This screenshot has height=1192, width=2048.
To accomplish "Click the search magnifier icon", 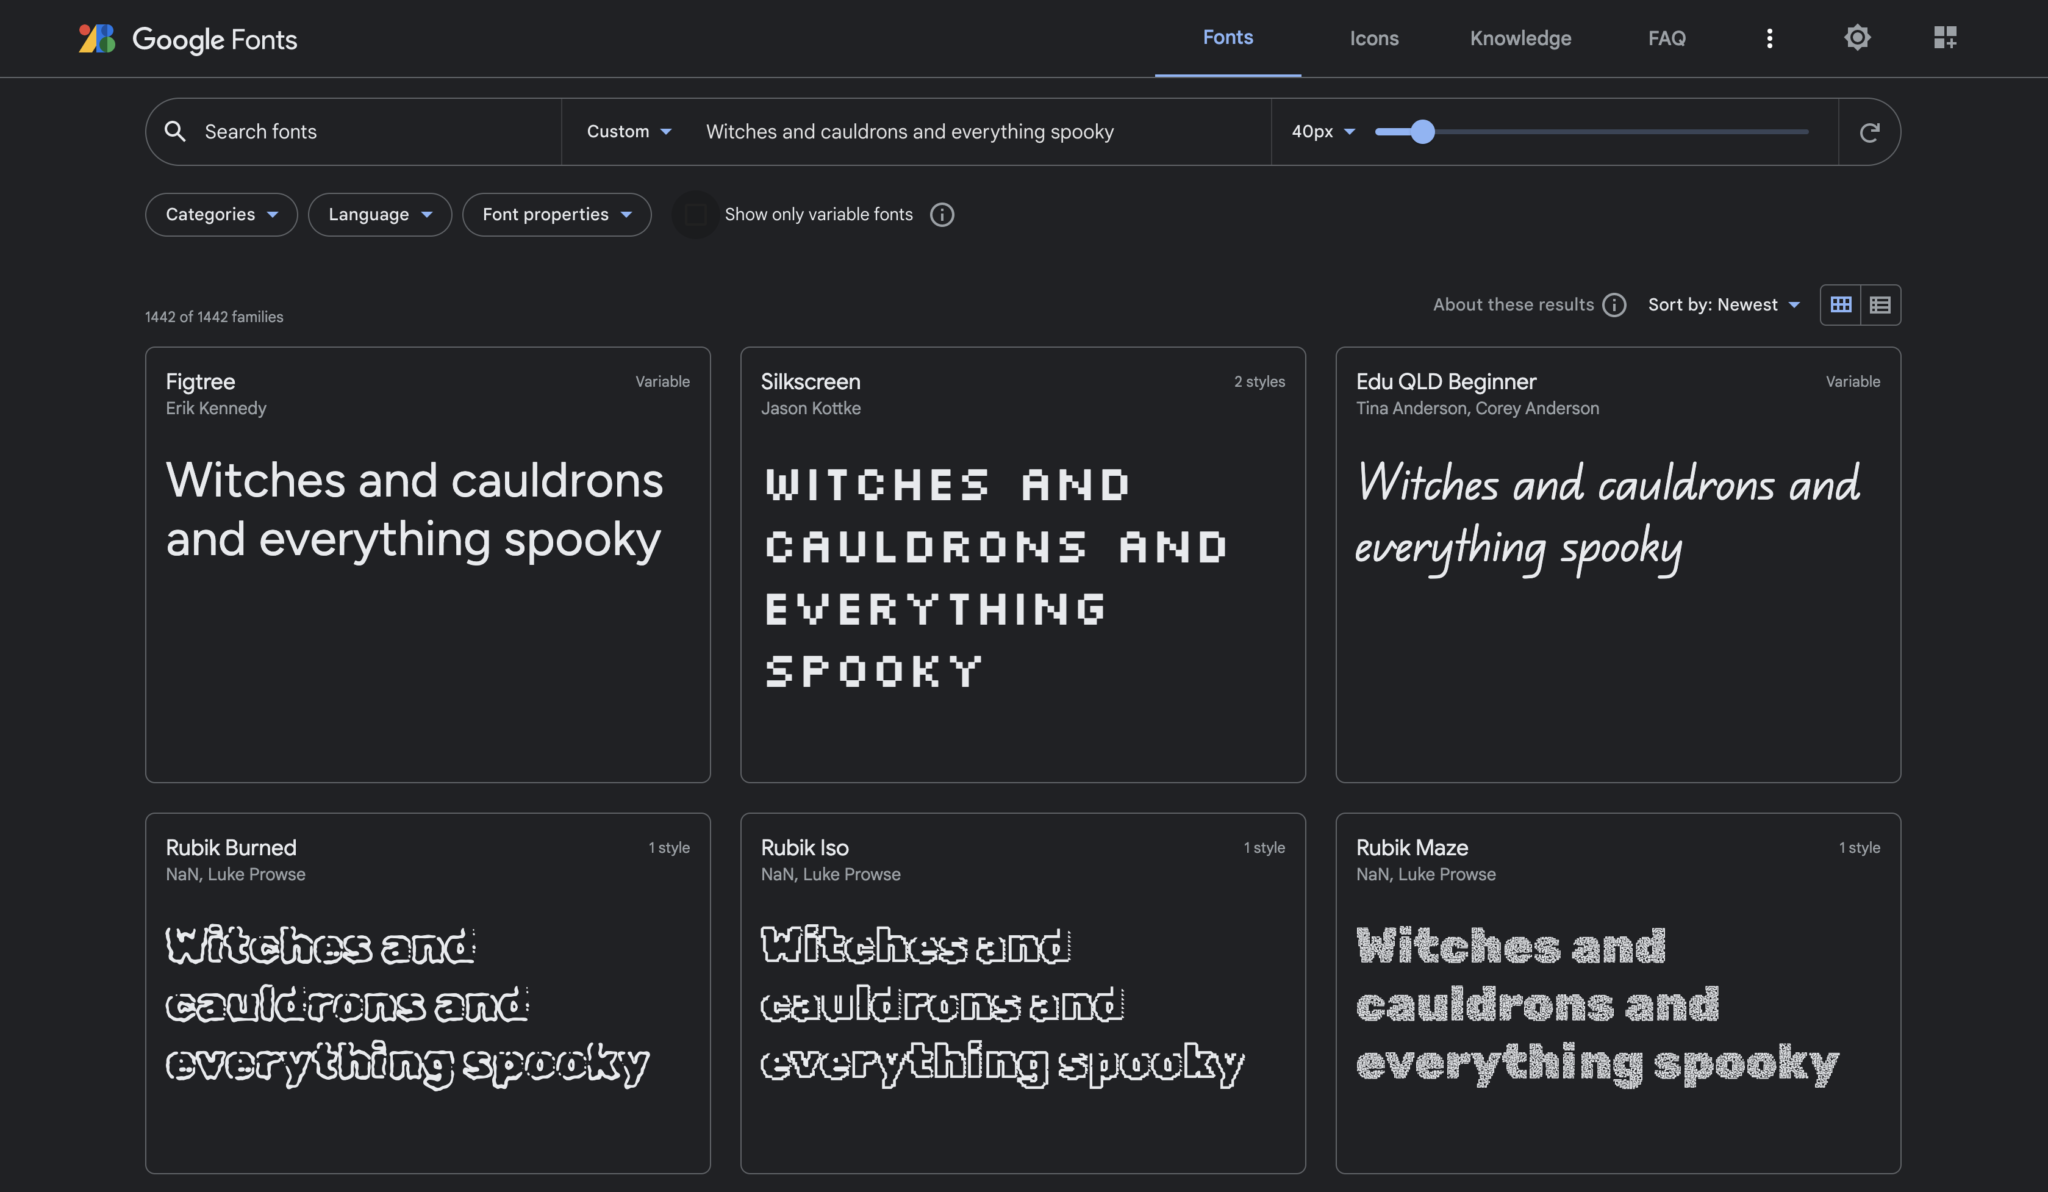I will [x=176, y=131].
